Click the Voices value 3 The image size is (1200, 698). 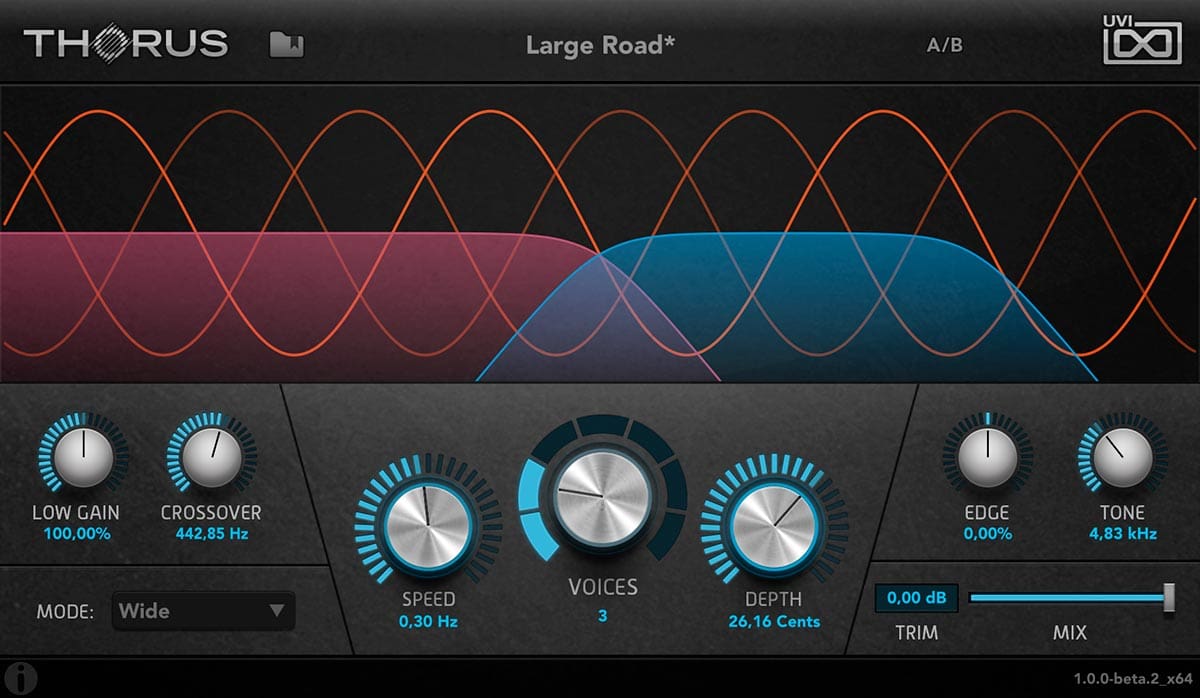pos(602,616)
